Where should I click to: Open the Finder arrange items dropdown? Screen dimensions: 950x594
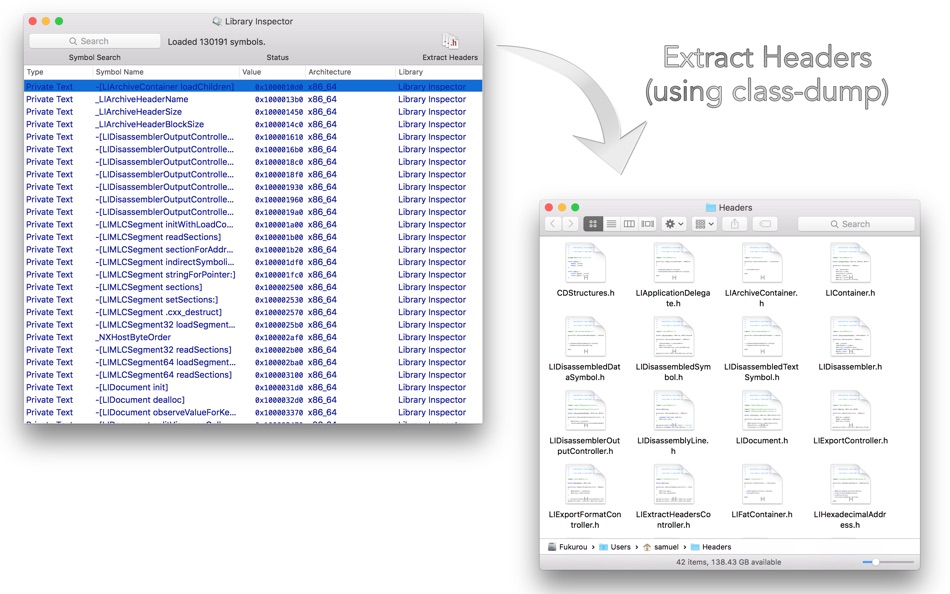coord(705,224)
